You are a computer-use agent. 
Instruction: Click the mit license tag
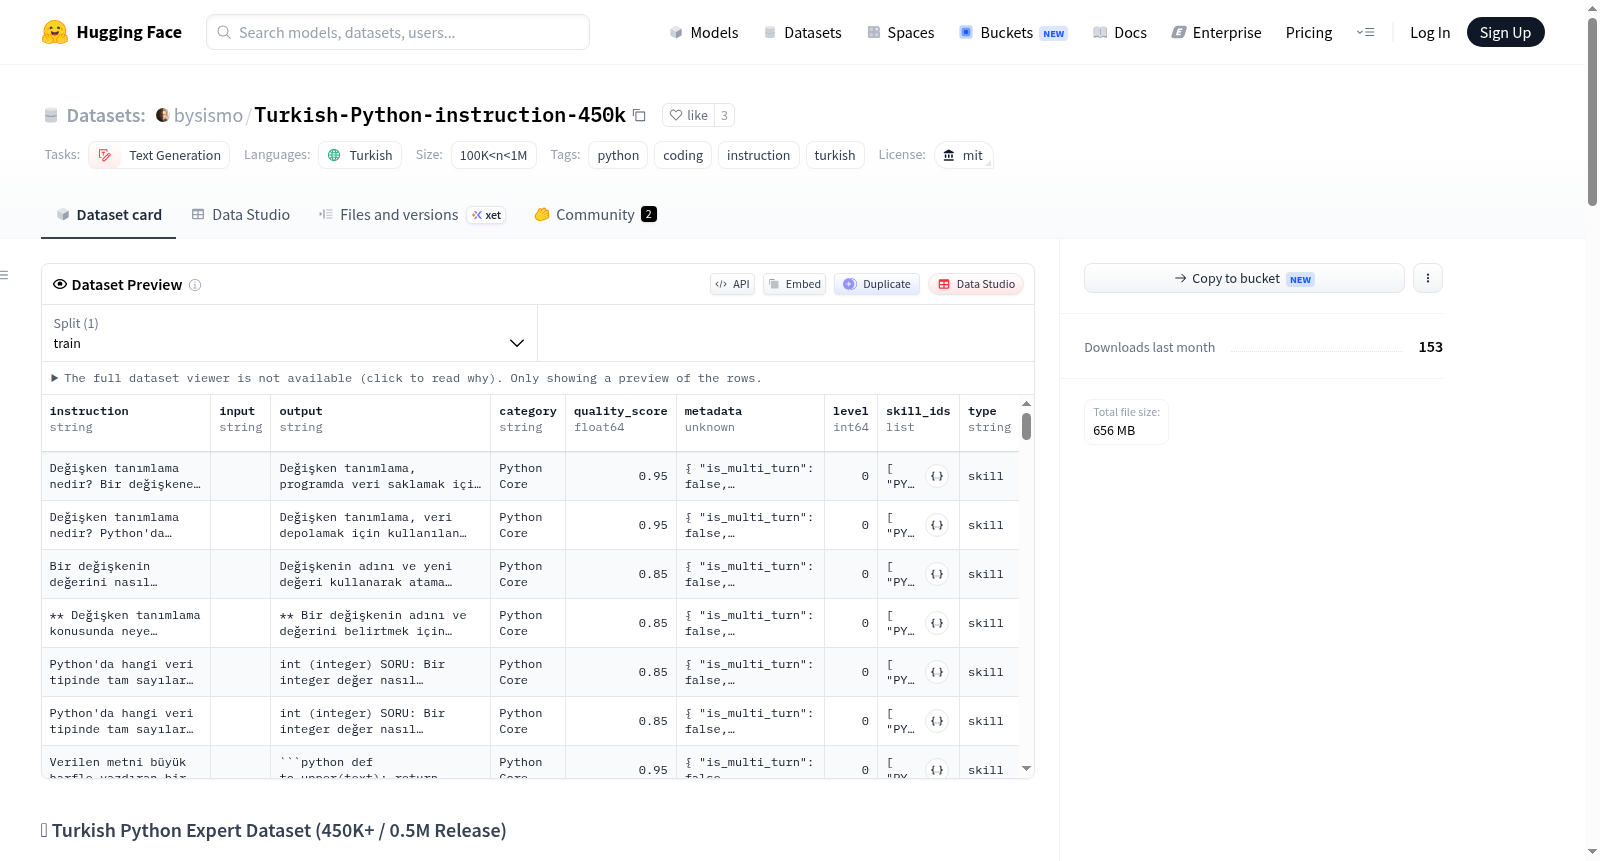click(963, 155)
